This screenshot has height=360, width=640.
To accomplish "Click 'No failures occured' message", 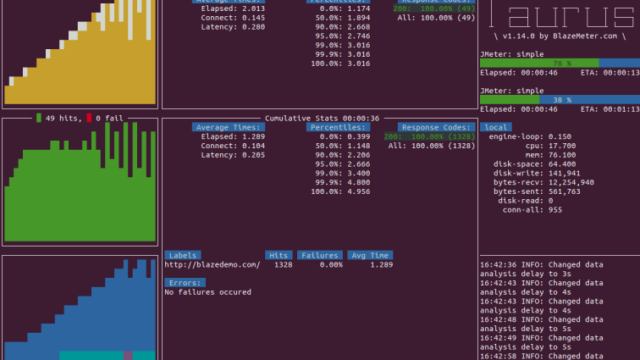I will click(x=208, y=292).
